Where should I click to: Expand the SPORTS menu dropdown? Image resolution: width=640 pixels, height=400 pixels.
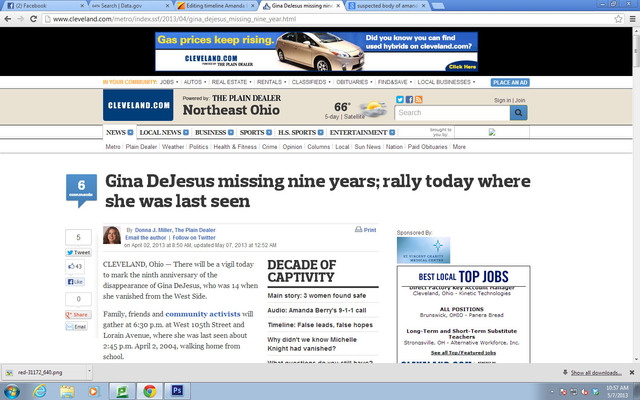coord(269,132)
